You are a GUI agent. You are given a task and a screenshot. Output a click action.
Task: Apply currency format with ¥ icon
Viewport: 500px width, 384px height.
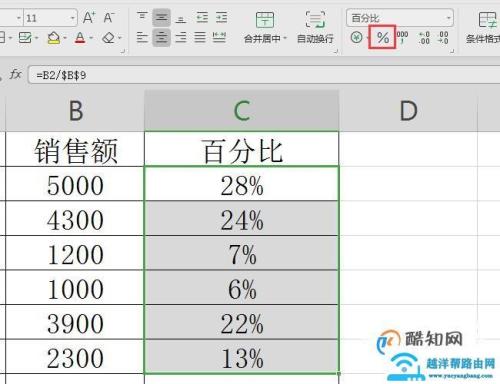coord(356,37)
